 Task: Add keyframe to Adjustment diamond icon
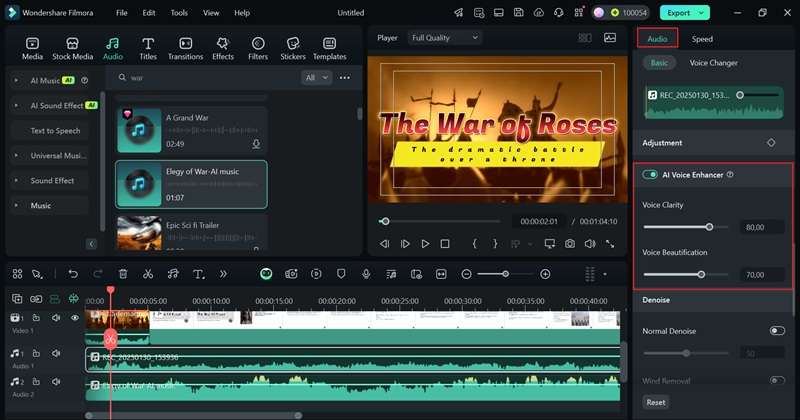click(x=771, y=143)
